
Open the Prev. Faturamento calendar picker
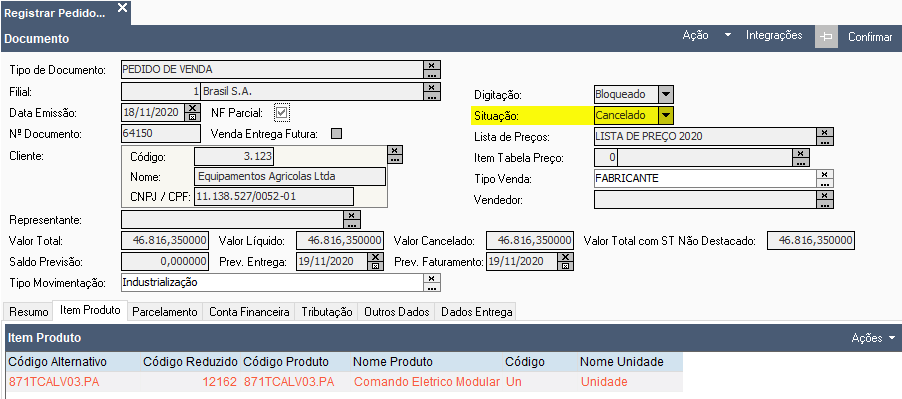pyautogui.click(x=566, y=266)
